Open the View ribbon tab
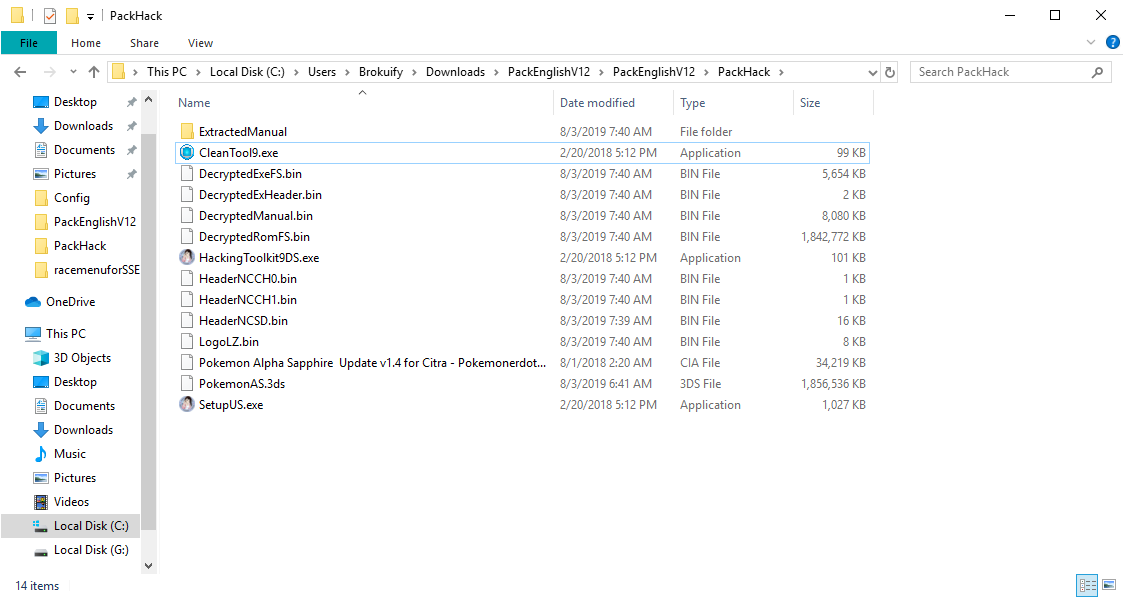 point(201,43)
